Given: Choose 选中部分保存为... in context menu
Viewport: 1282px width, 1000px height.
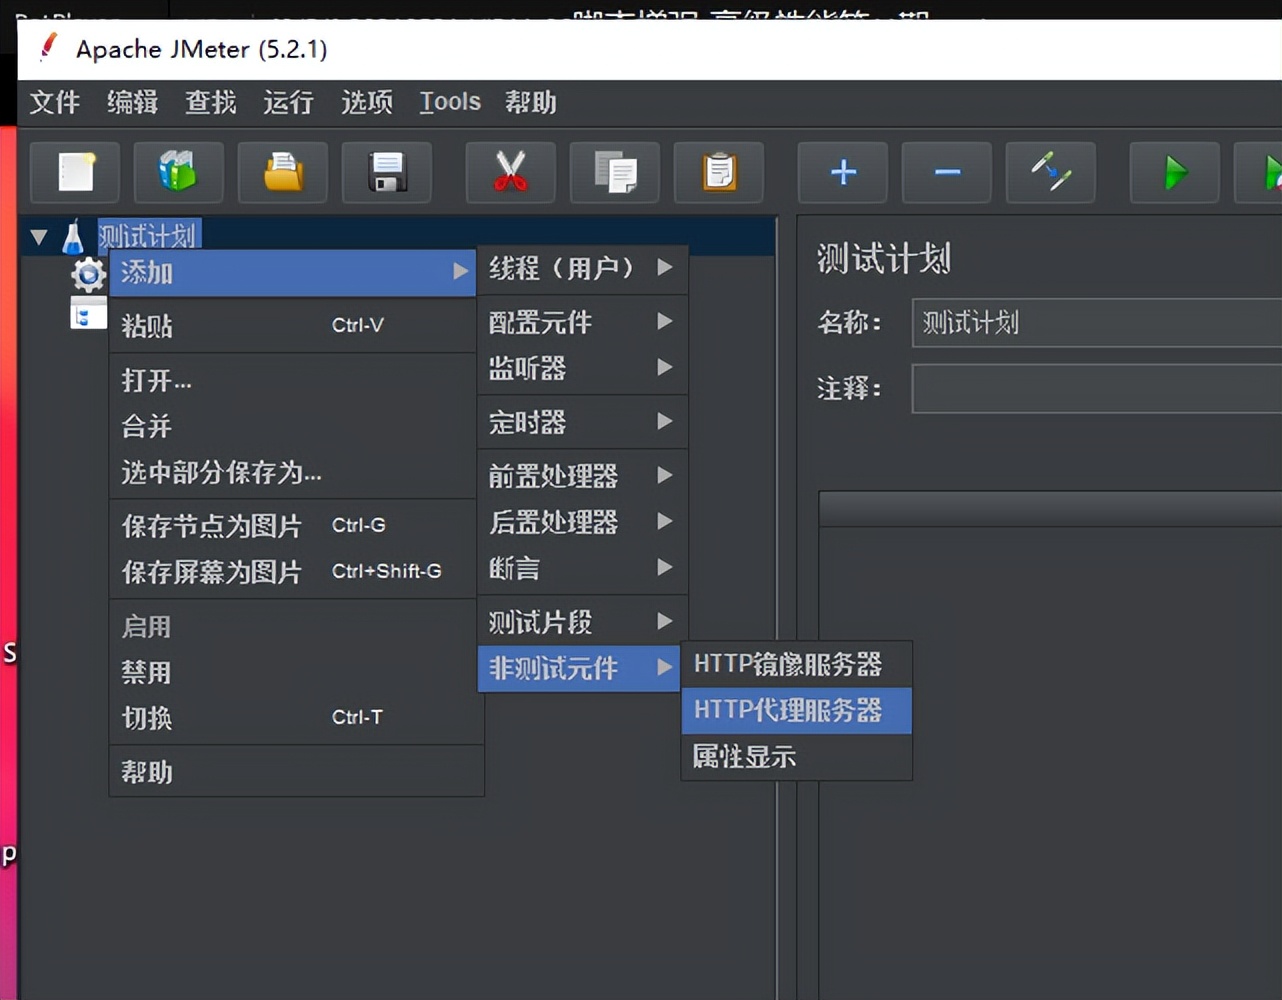Looking at the screenshot, I should click(293, 472).
